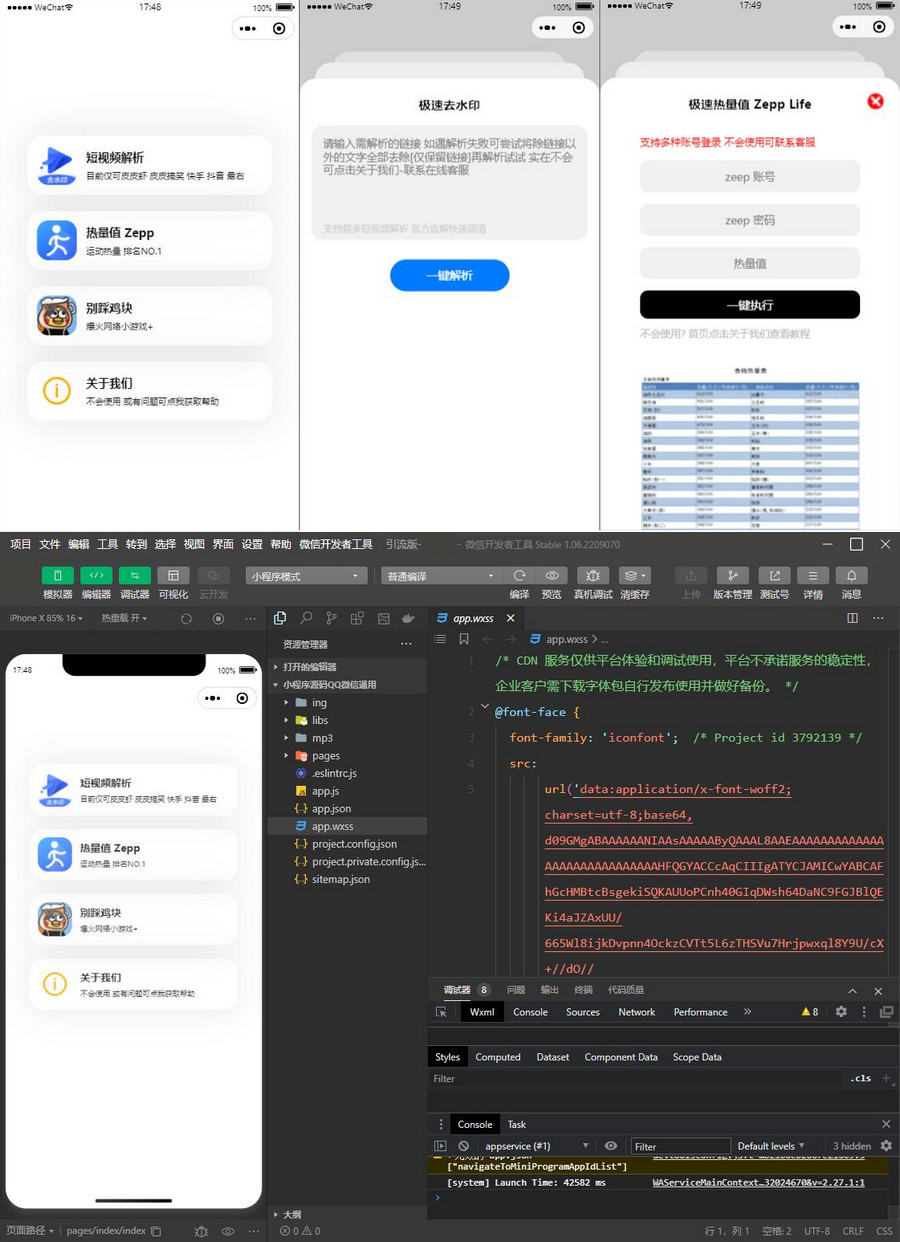The height and width of the screenshot is (1242, 900).
Task: Open the 小程序模式 mode dropdown
Action: (x=305, y=576)
